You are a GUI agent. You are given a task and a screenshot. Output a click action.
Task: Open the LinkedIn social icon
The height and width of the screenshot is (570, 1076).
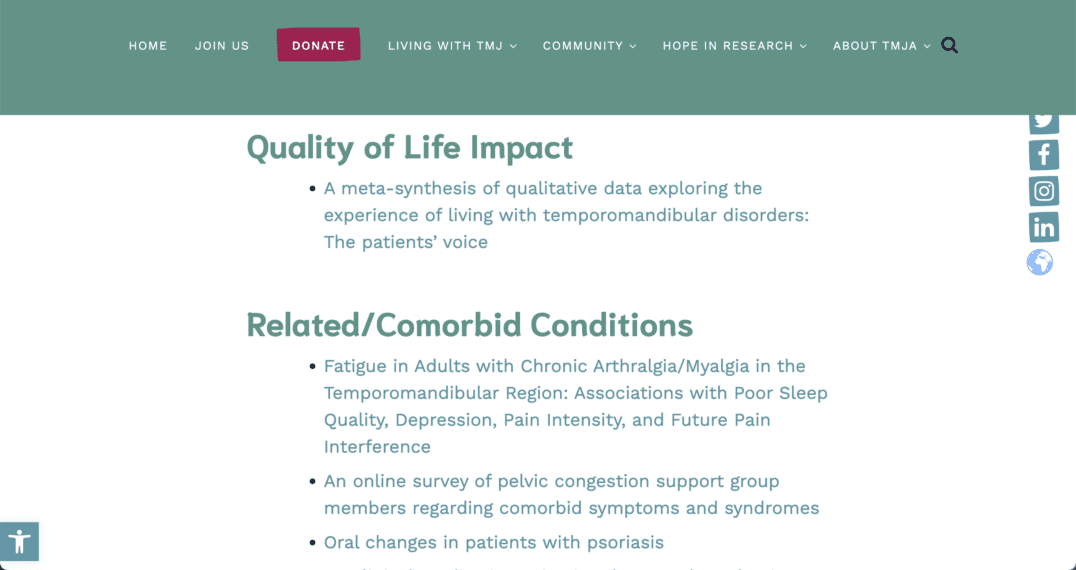tap(1044, 227)
